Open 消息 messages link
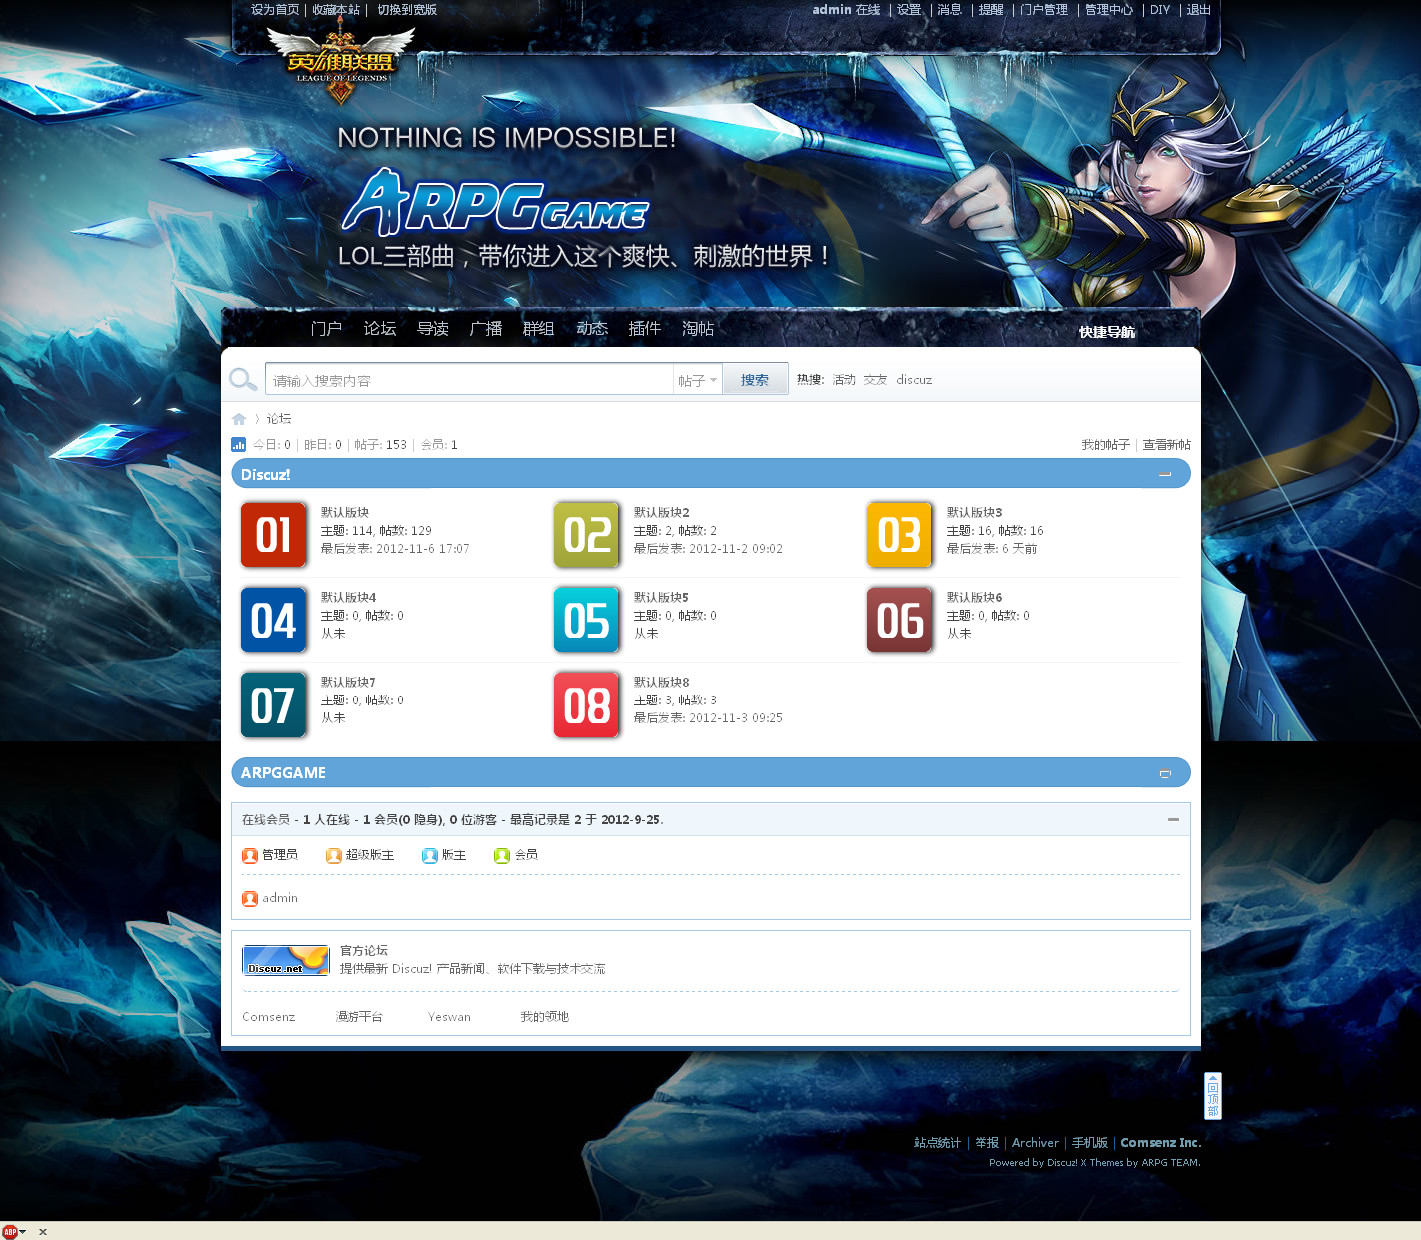The image size is (1421, 1240). pos(950,10)
